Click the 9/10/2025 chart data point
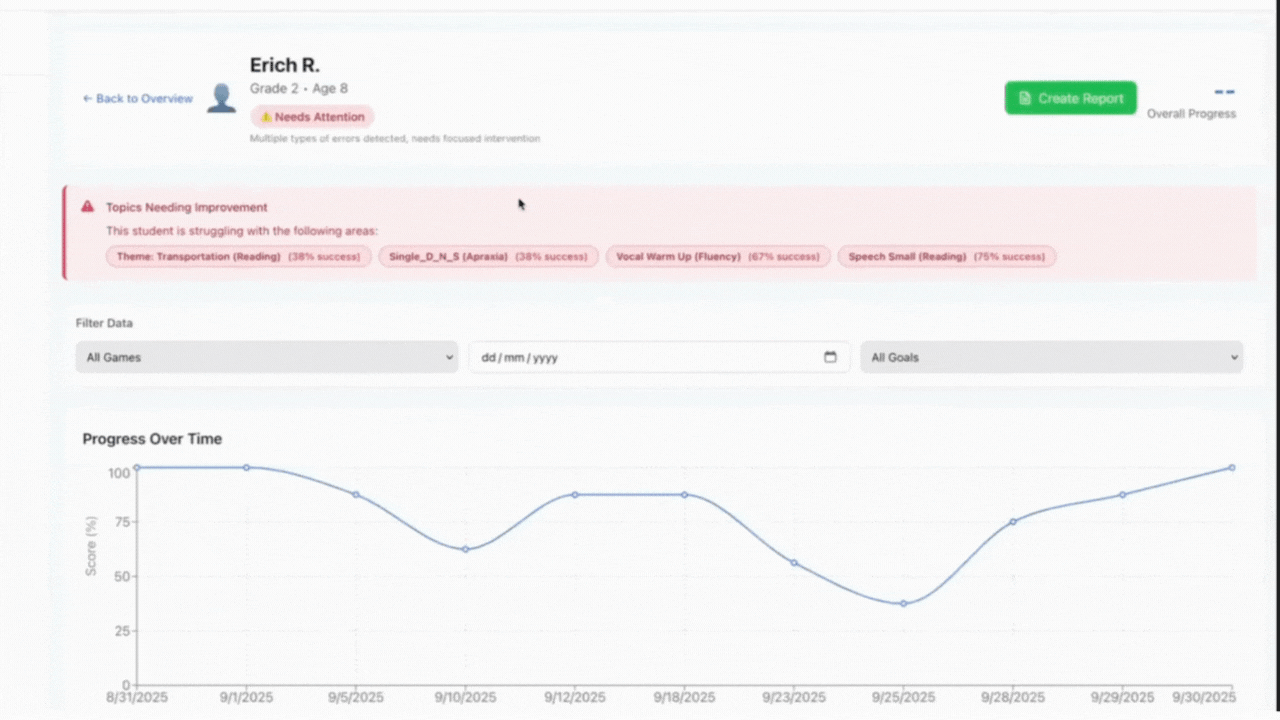This screenshot has height=720, width=1280. click(465, 549)
